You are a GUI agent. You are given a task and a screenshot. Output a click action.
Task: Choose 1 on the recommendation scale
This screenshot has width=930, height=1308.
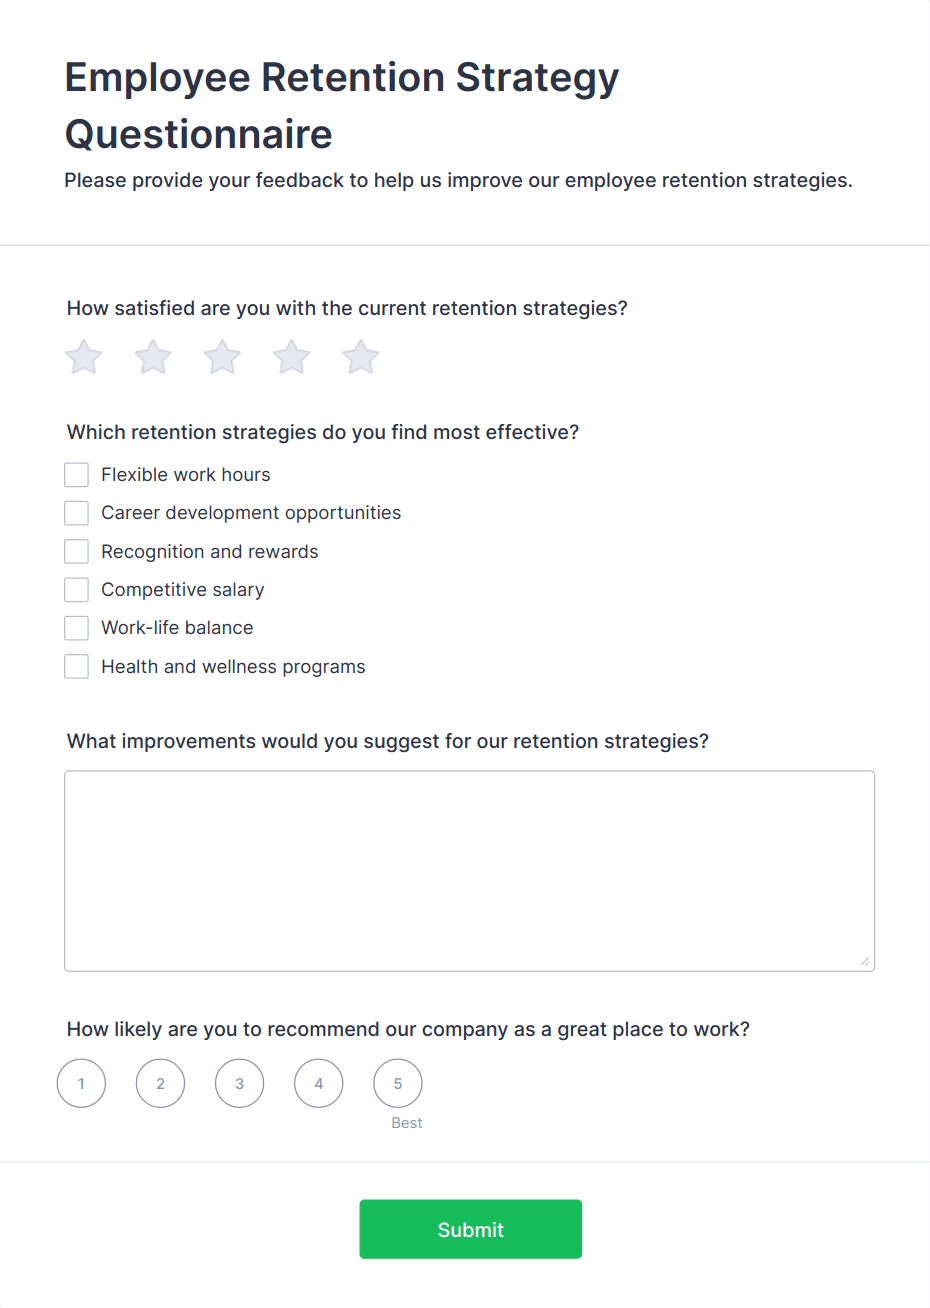[x=81, y=1083]
